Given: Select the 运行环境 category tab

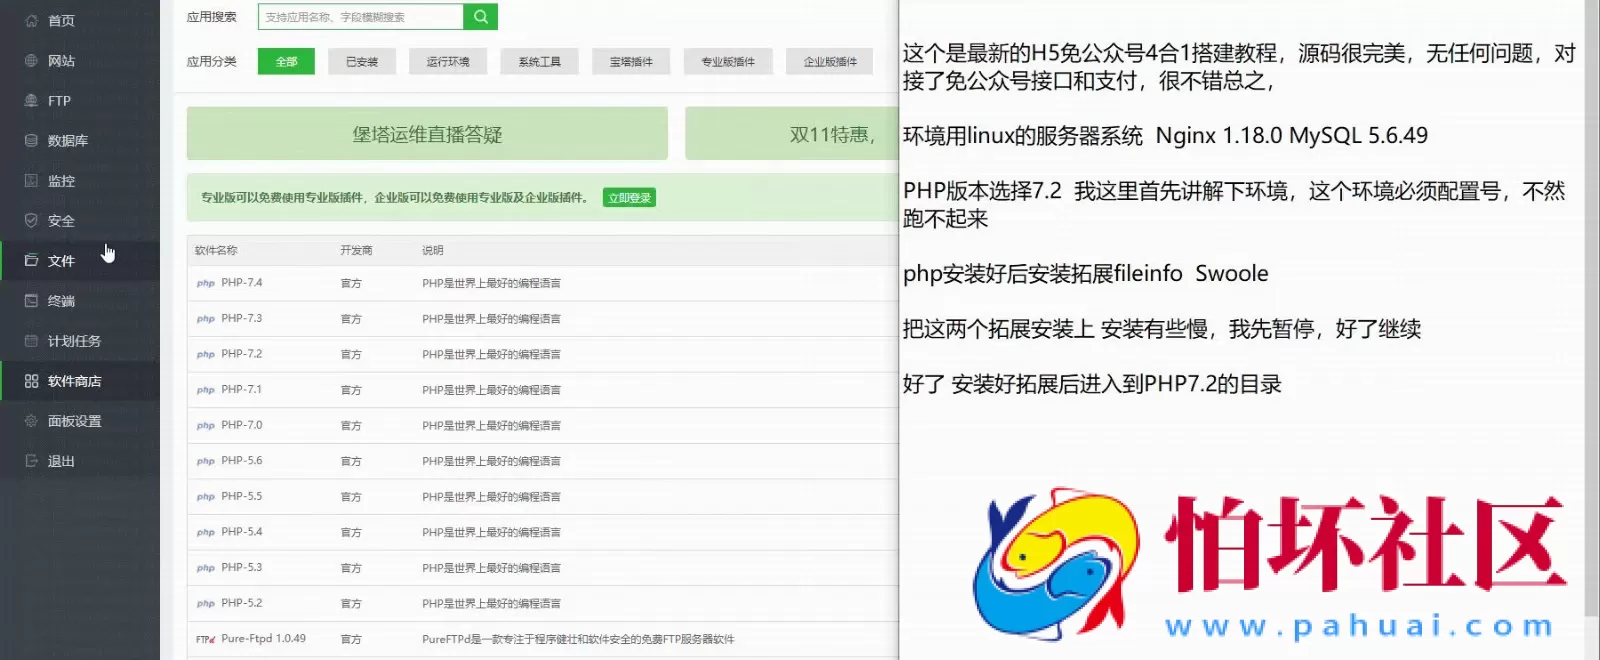Looking at the screenshot, I should (447, 61).
